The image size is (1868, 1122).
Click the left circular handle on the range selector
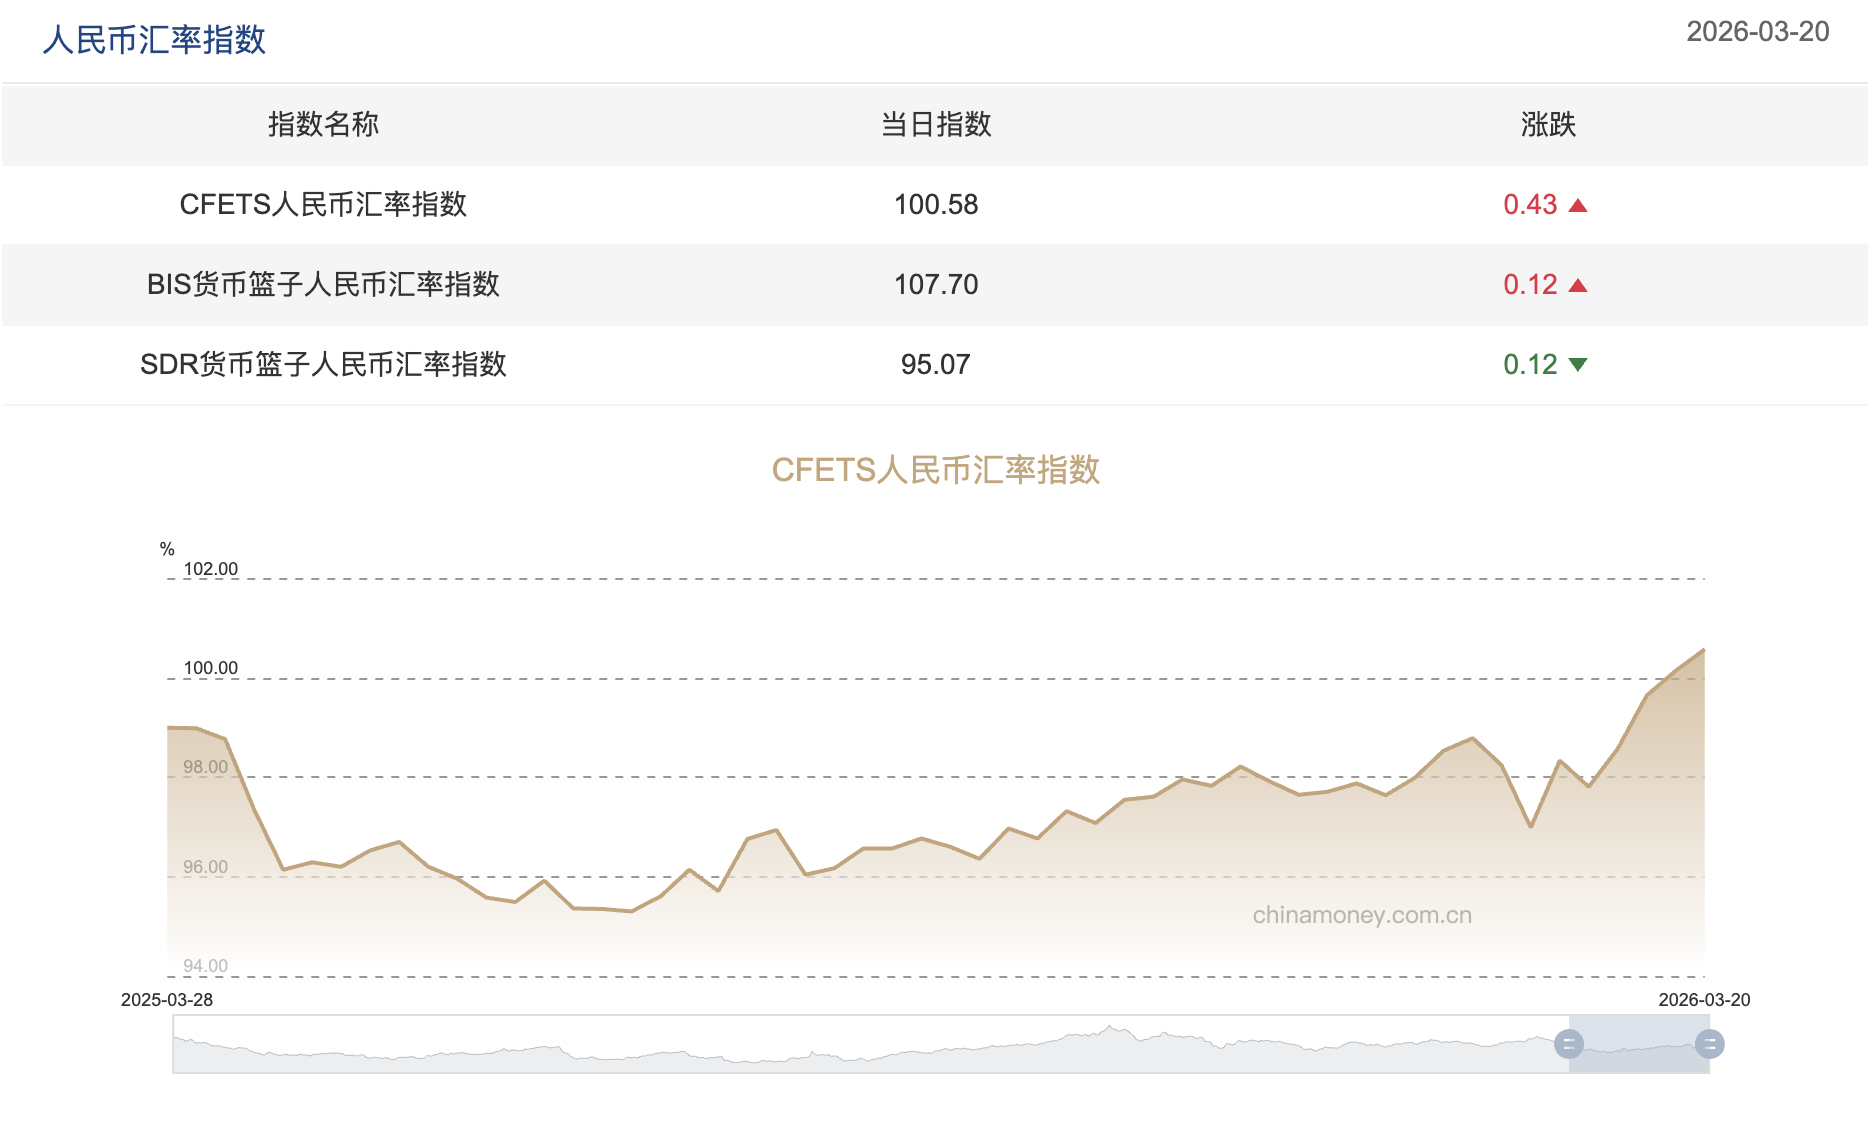[x=1570, y=1046]
